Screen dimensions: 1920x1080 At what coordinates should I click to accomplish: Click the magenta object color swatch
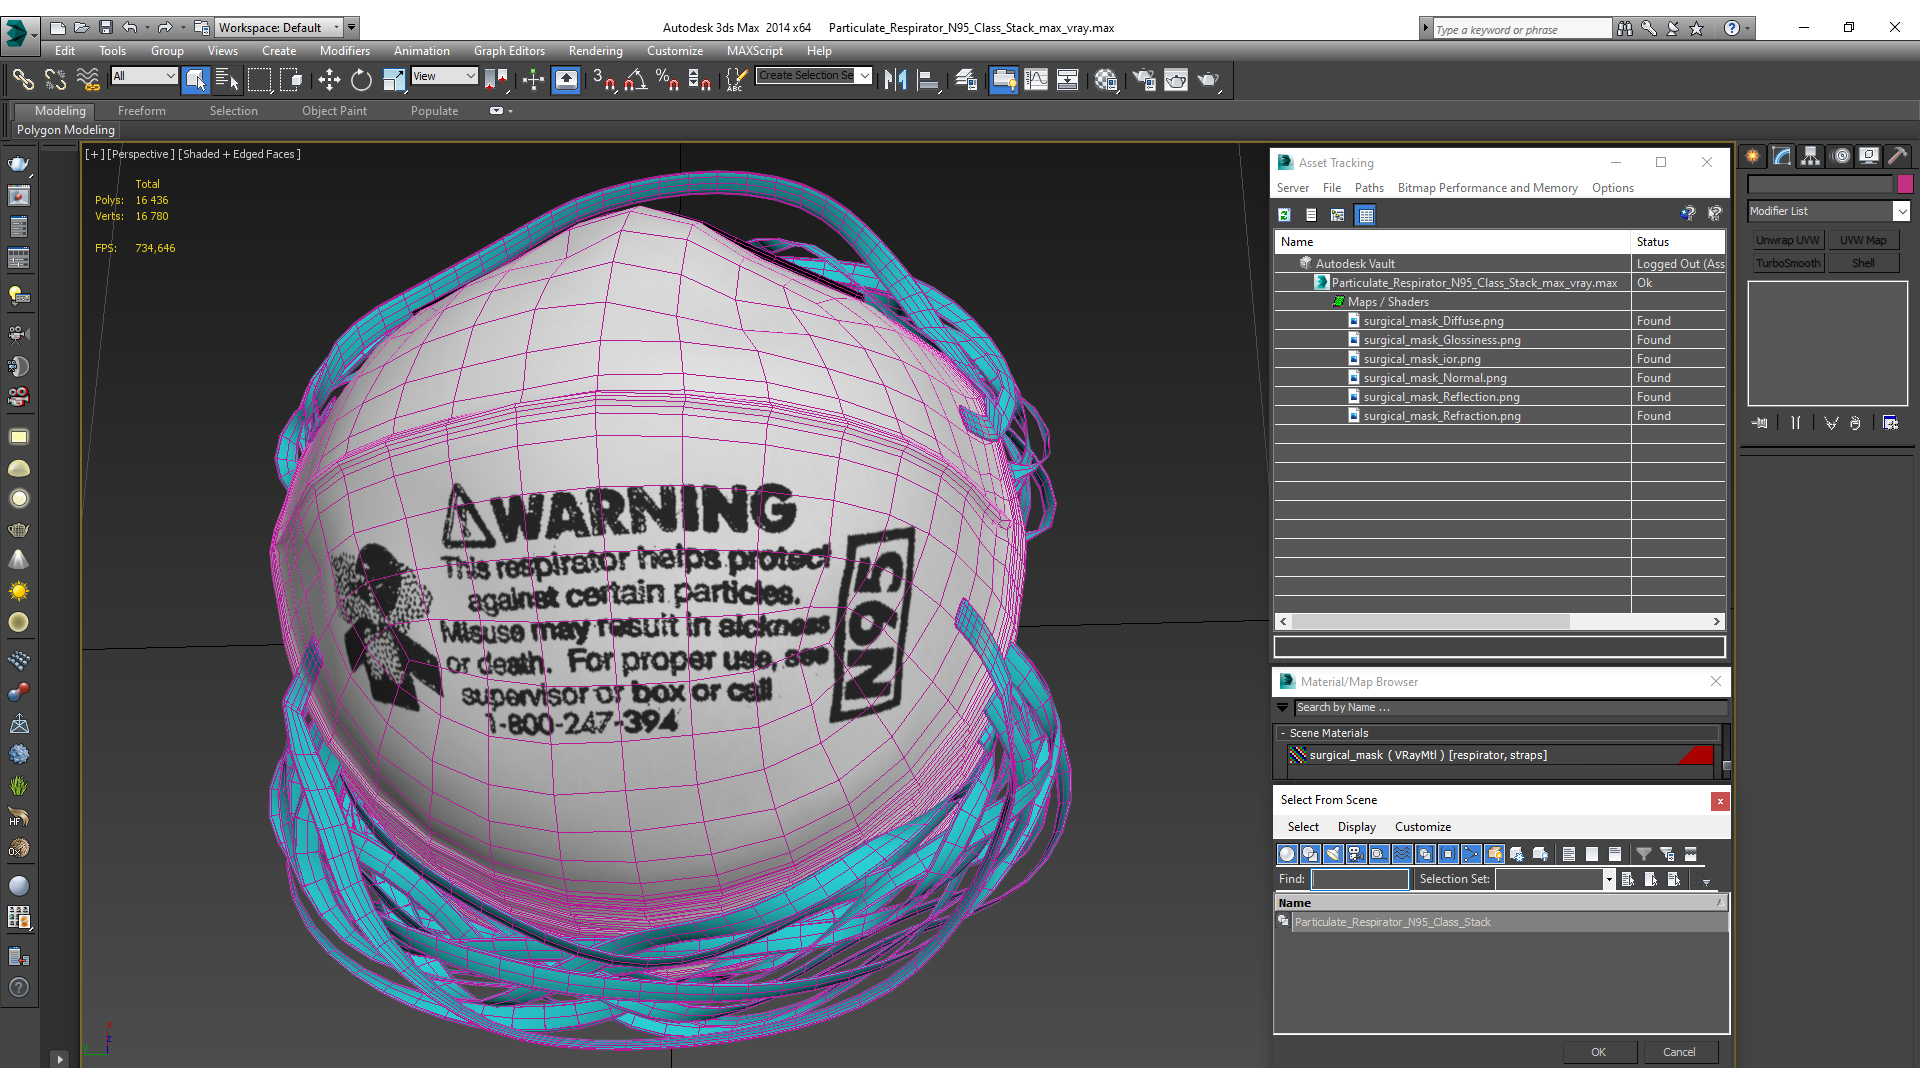pos(1905,184)
